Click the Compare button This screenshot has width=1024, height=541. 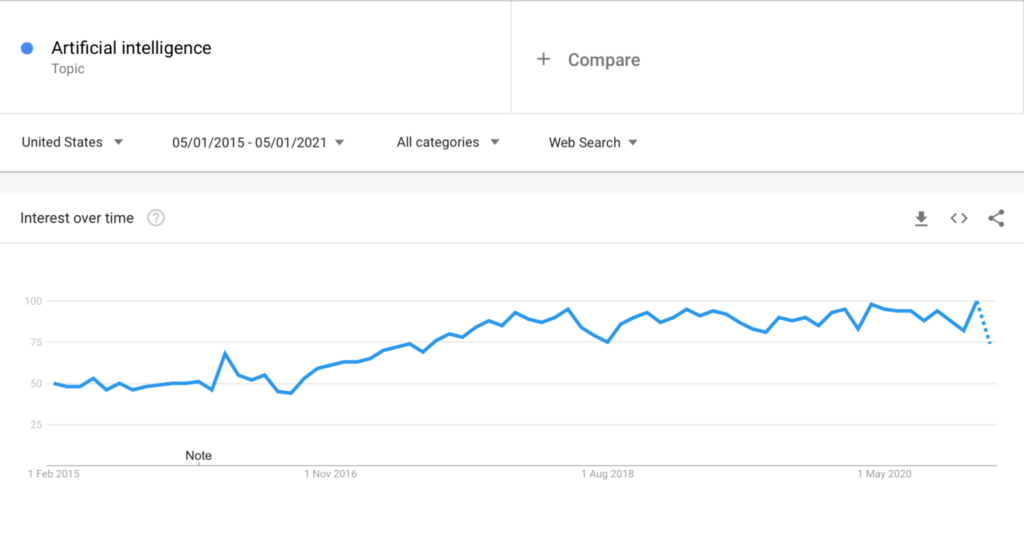point(603,60)
